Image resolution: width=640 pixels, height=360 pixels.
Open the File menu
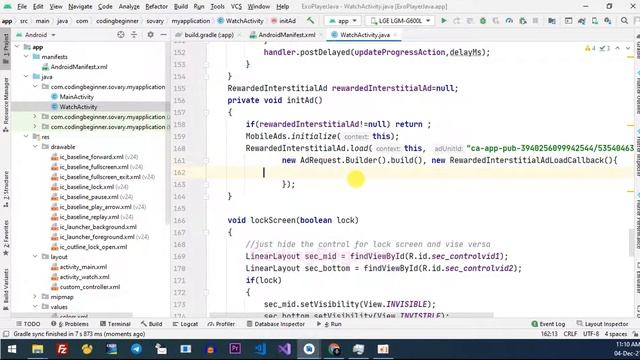click(x=22, y=7)
